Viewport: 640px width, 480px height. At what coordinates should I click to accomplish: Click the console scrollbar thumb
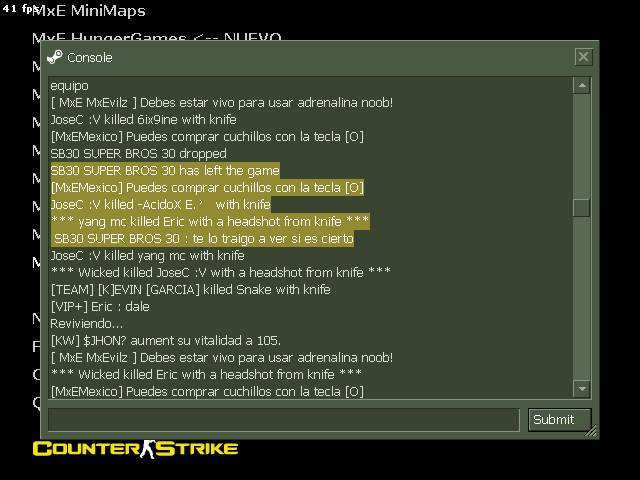coord(582,208)
